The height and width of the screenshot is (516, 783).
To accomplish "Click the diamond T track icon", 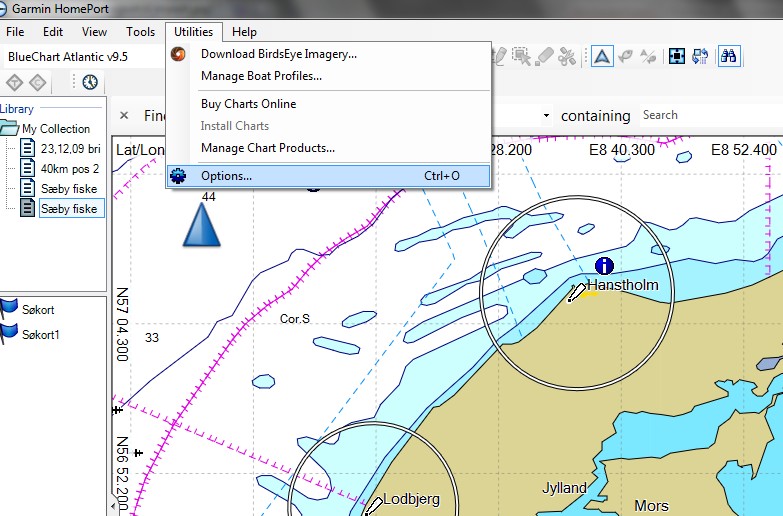I will [x=14, y=82].
